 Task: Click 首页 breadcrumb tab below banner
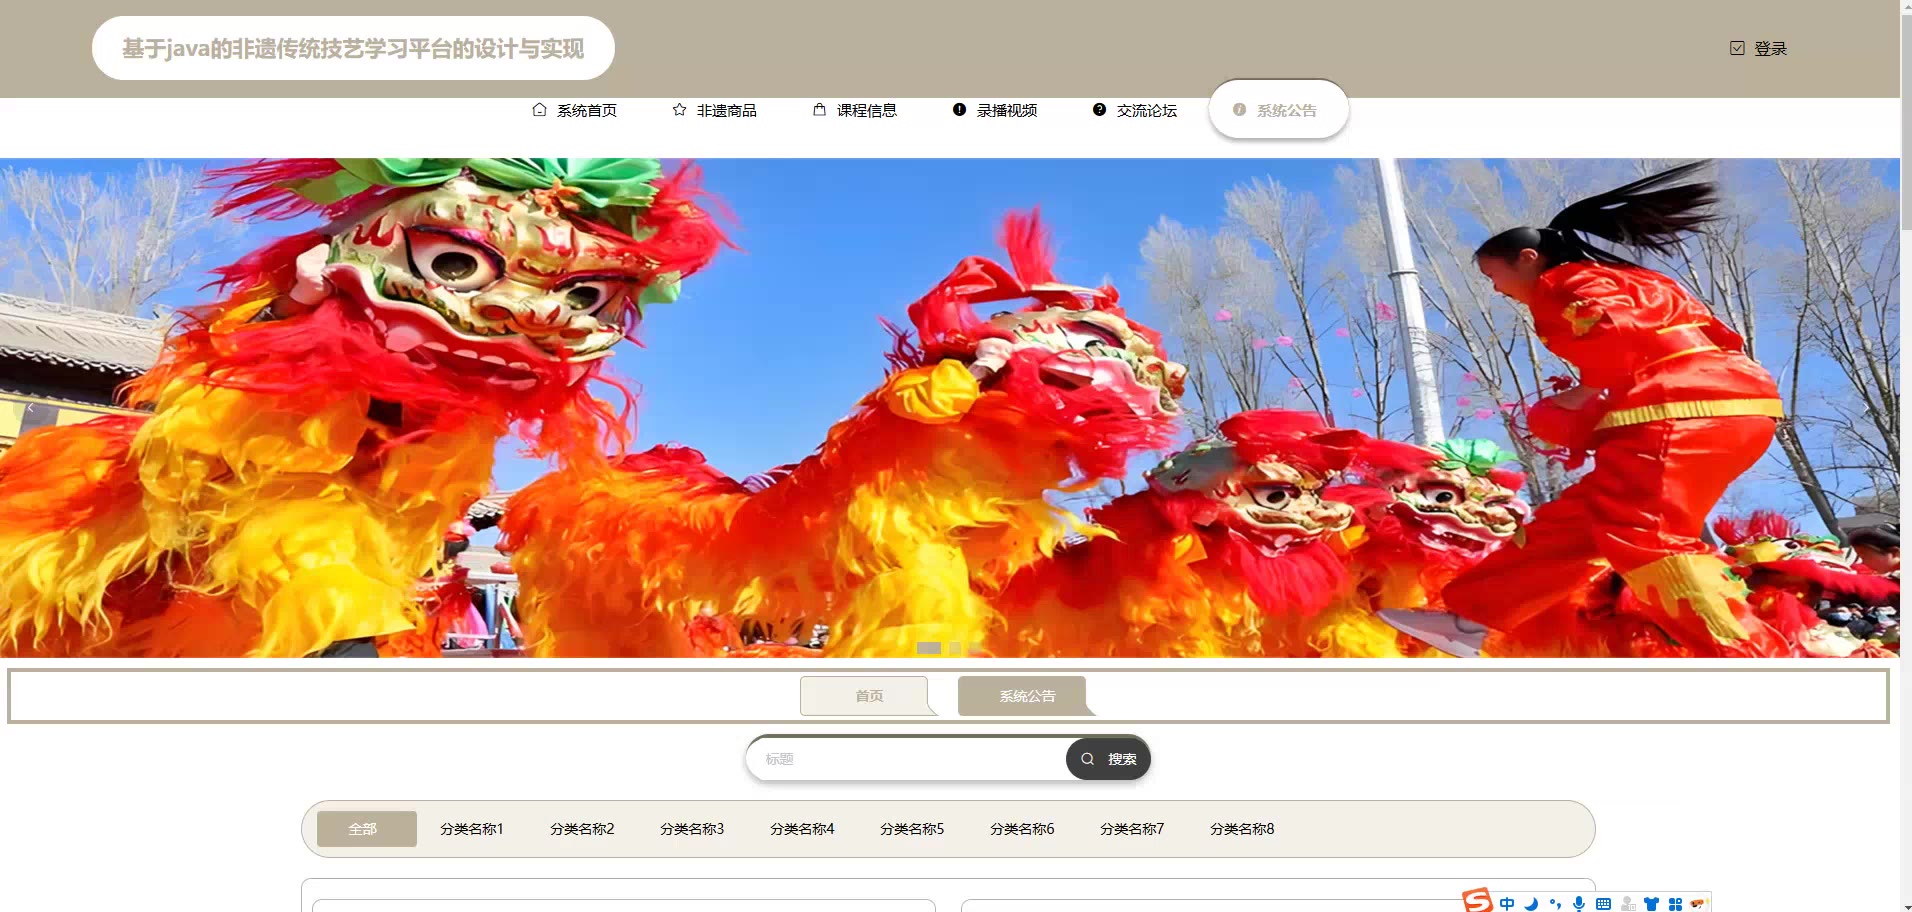click(x=868, y=696)
